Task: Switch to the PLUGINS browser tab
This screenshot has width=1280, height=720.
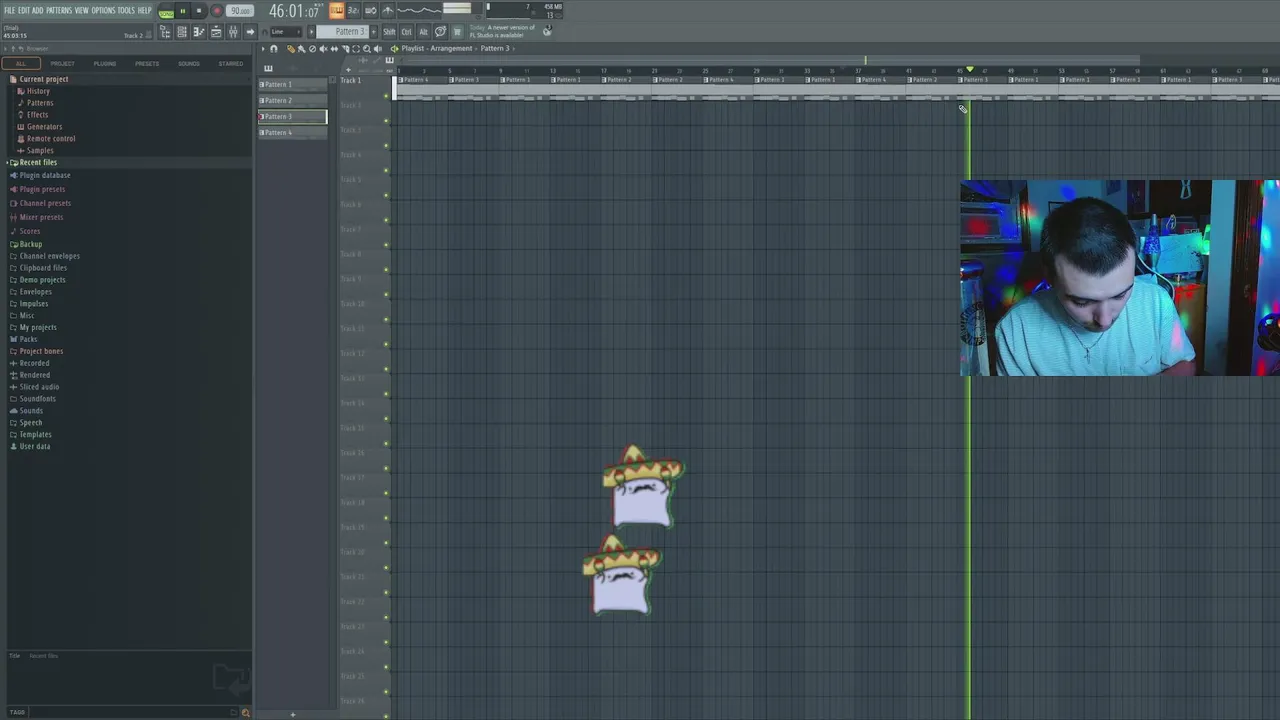Action: pyautogui.click(x=105, y=64)
